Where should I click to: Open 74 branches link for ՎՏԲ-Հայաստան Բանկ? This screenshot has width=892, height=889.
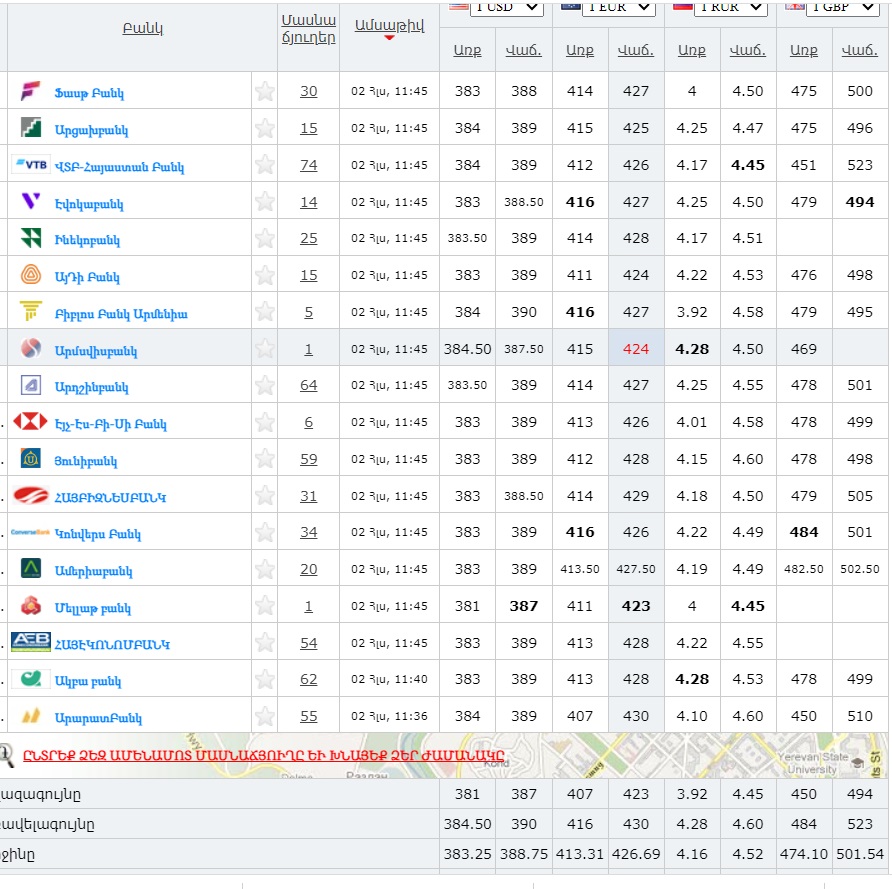click(x=308, y=165)
